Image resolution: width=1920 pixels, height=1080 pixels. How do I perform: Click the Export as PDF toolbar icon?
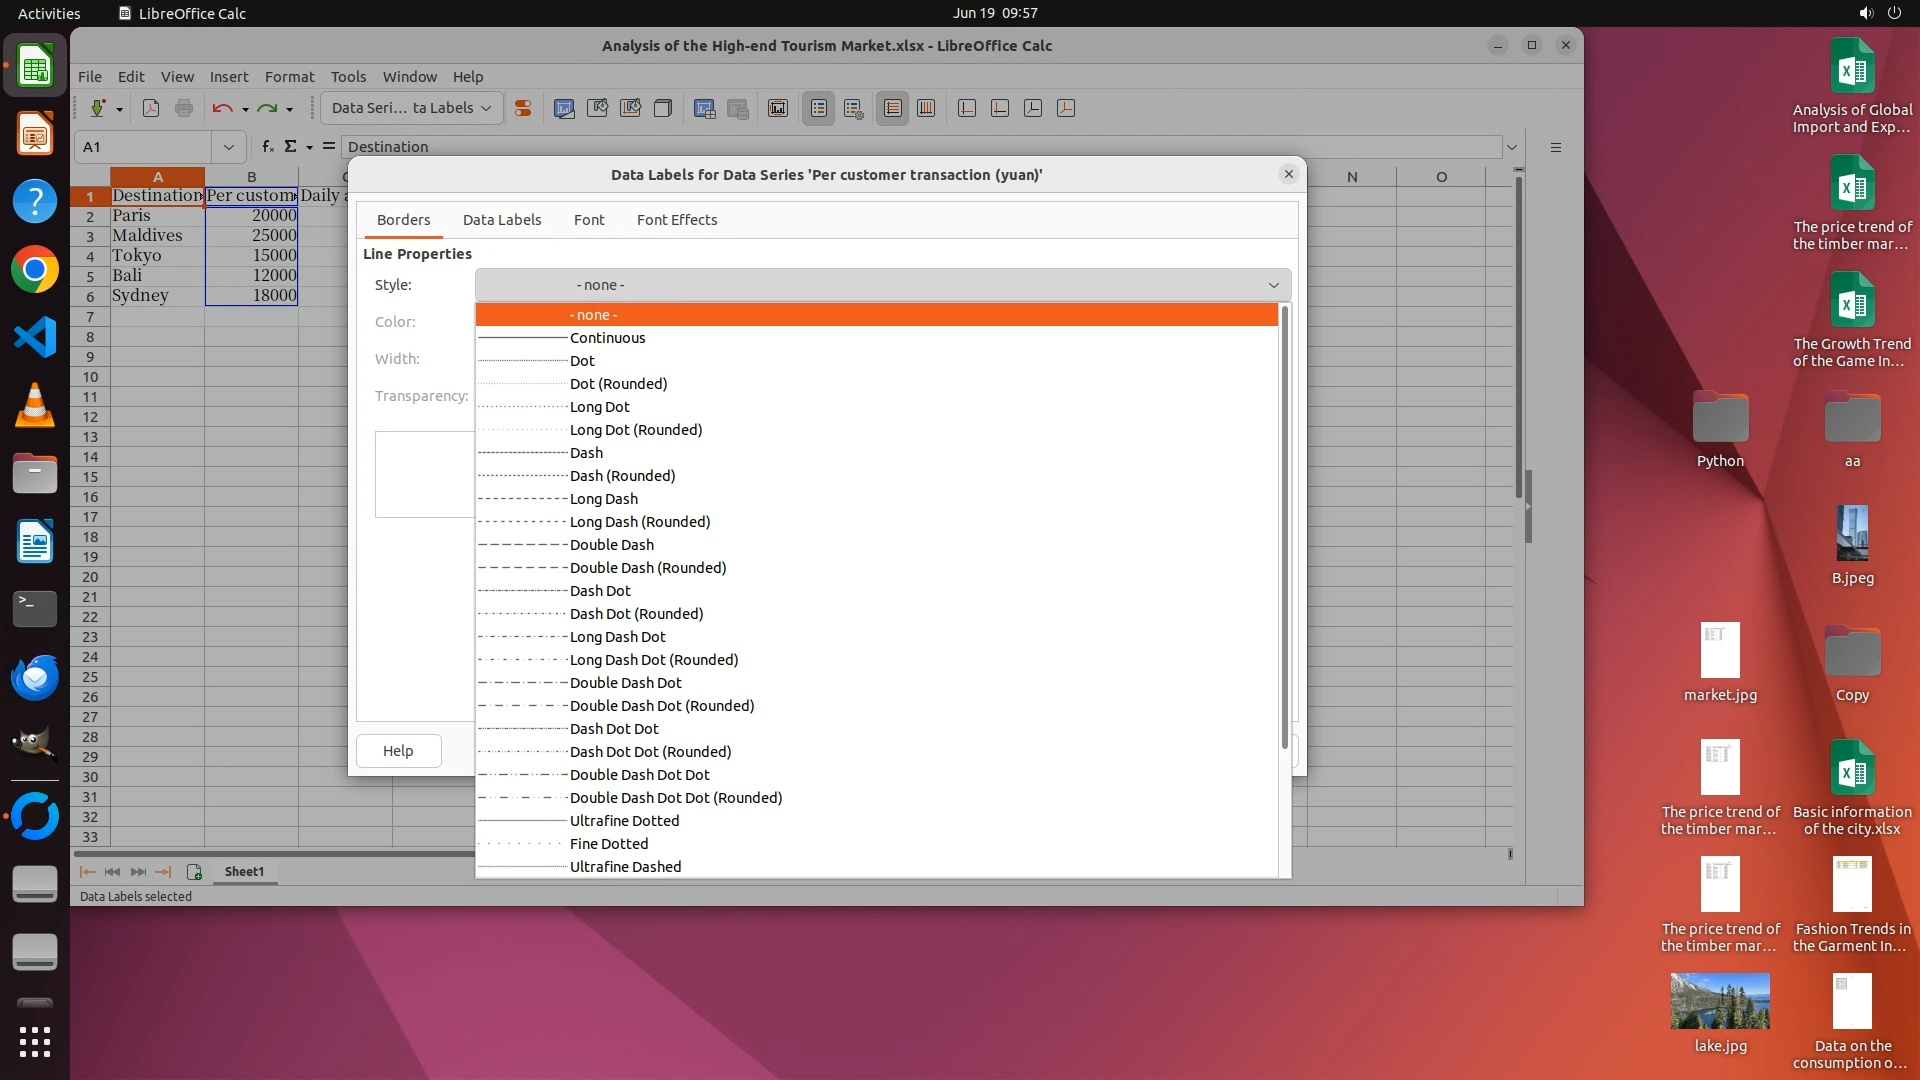(151, 108)
